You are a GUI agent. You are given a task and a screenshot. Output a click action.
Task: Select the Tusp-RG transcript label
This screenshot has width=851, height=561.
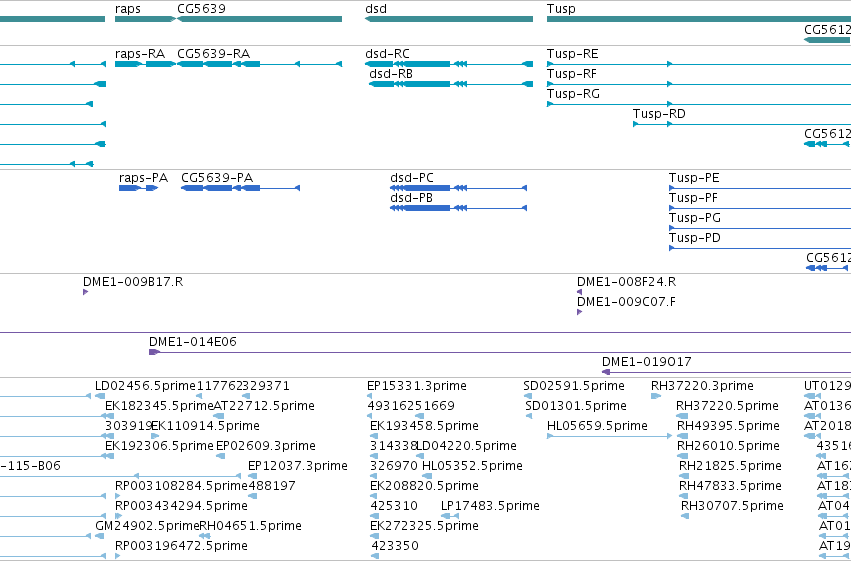tap(574, 94)
